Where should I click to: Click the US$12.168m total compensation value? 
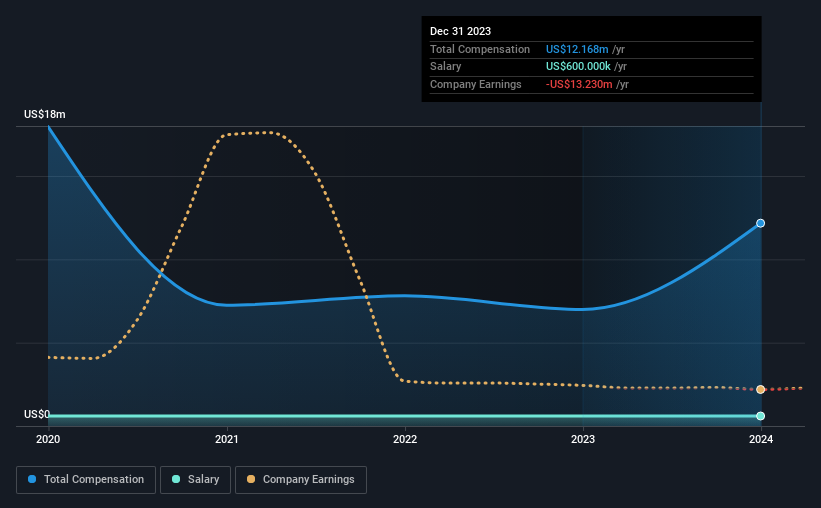click(577, 49)
